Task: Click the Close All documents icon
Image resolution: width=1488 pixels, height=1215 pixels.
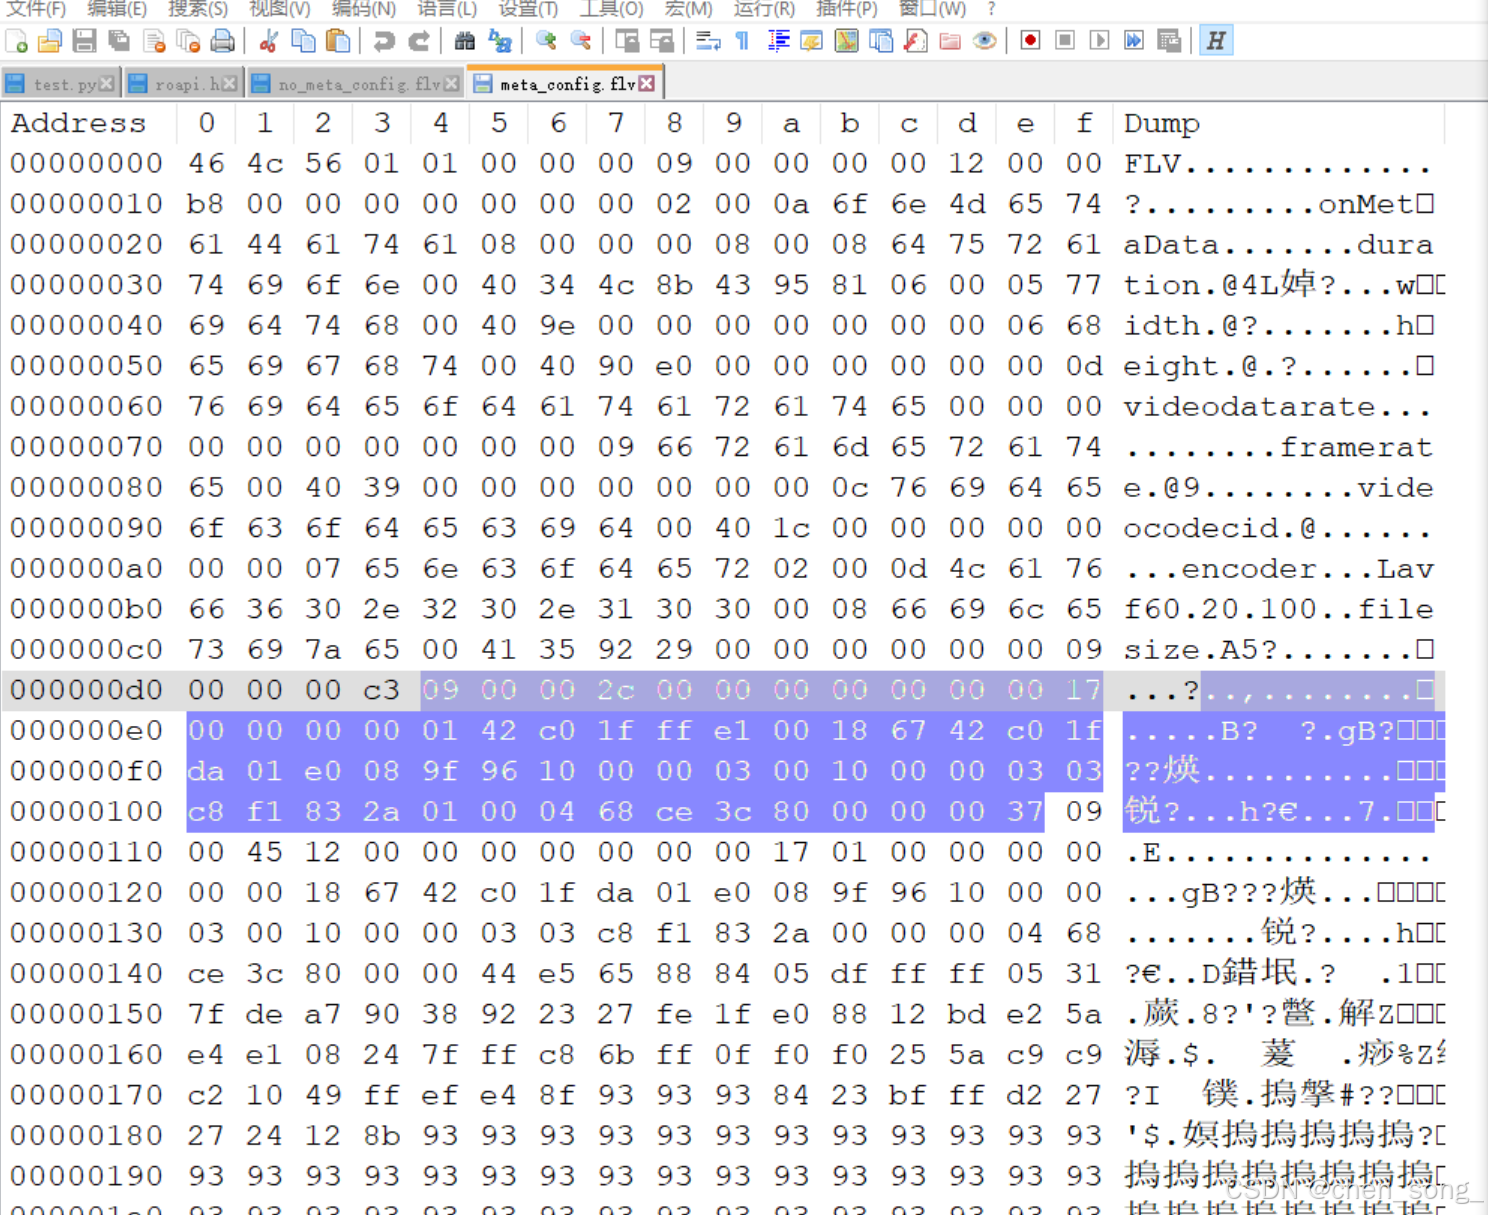Action: coord(188,41)
